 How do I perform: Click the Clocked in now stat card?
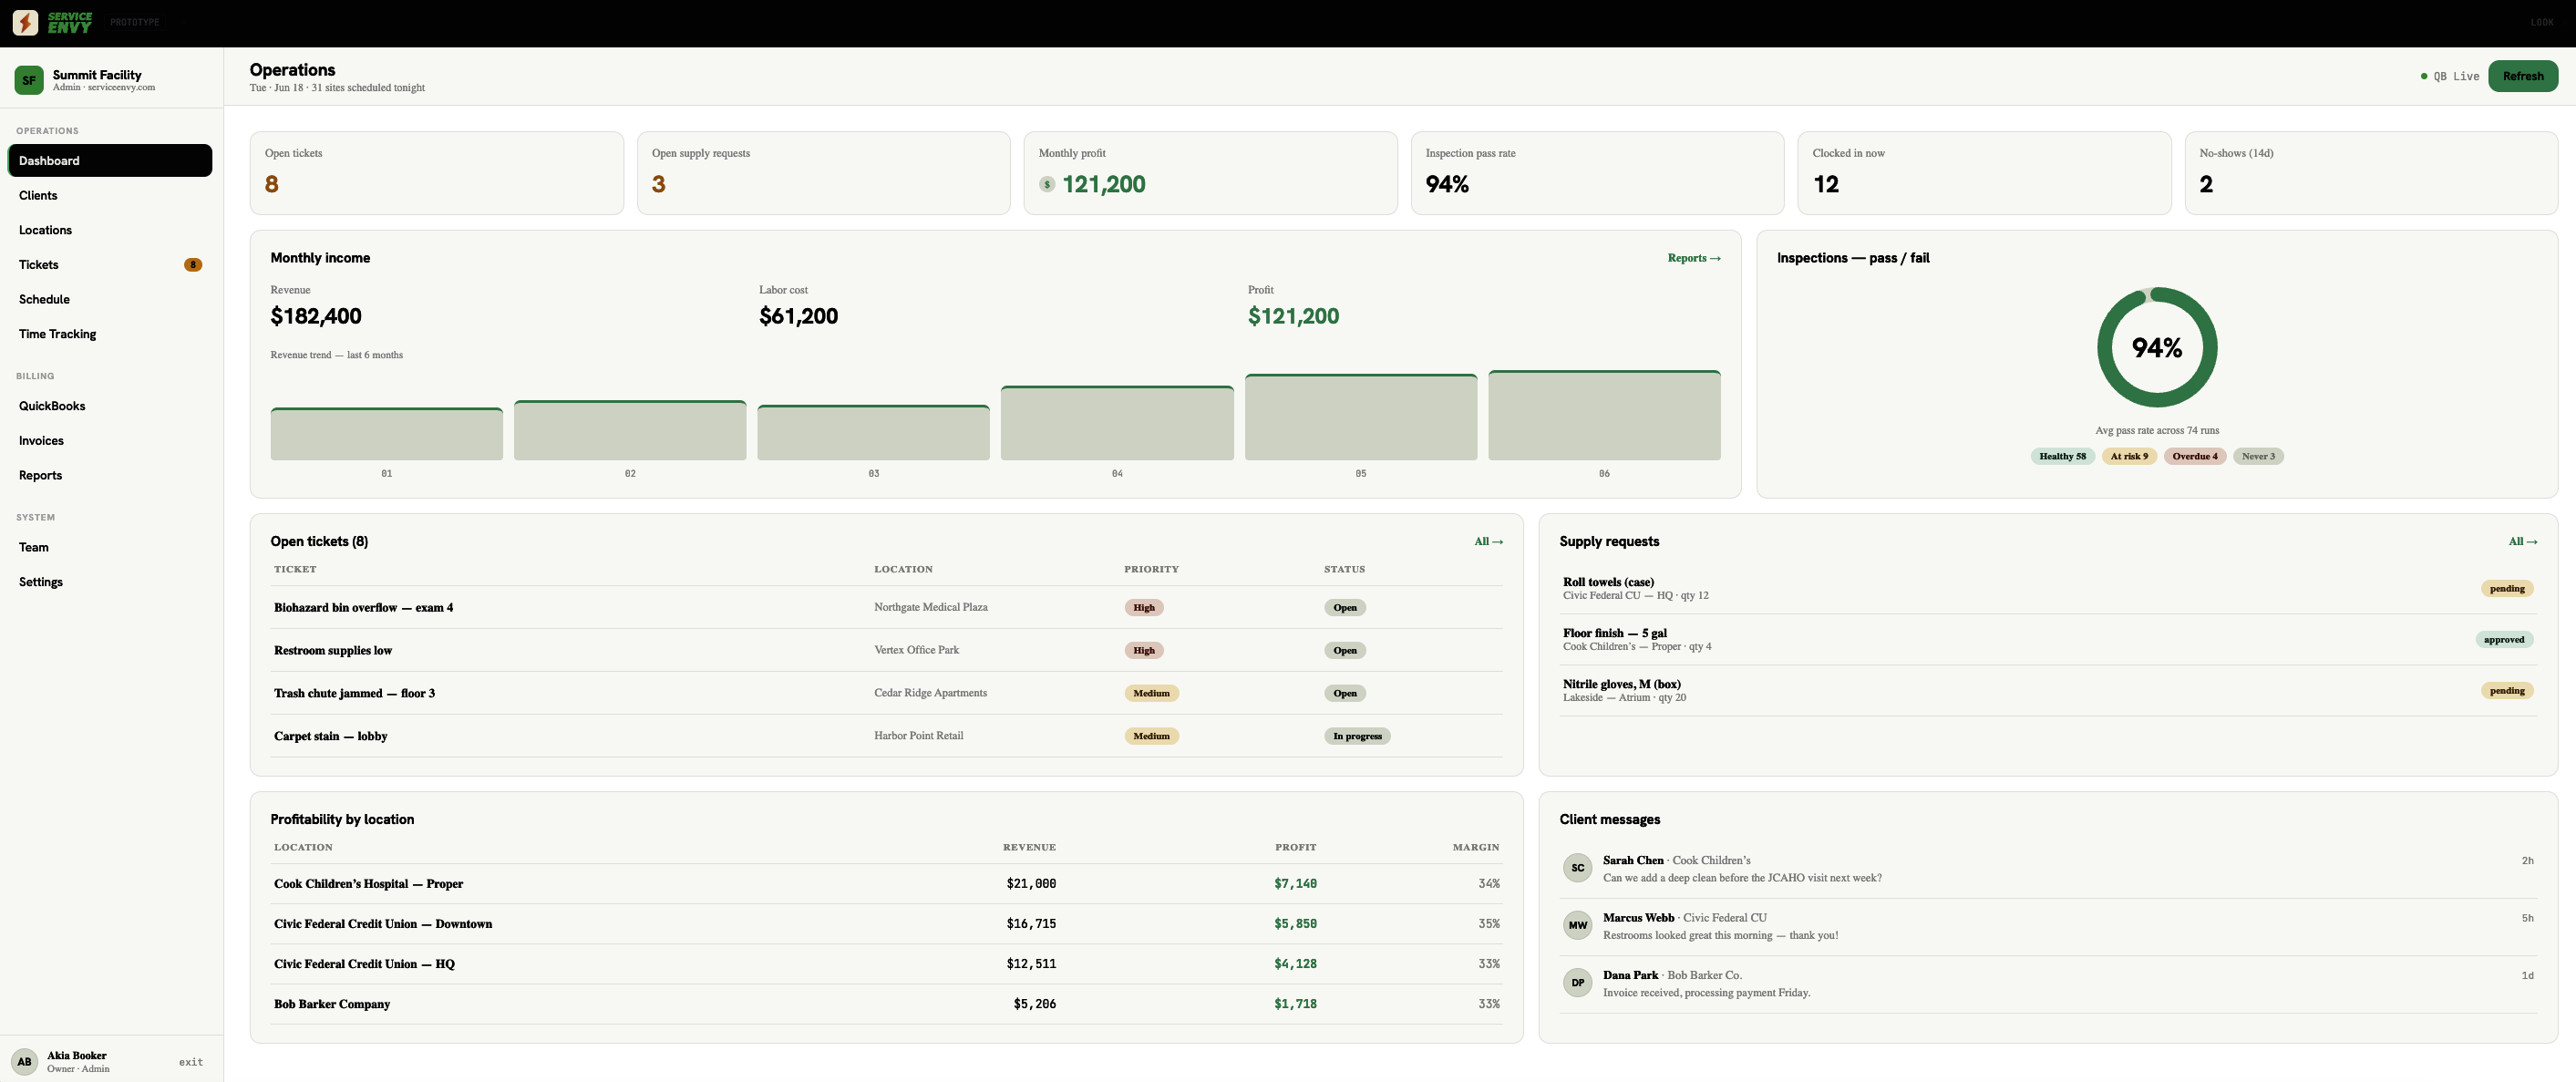1984,173
